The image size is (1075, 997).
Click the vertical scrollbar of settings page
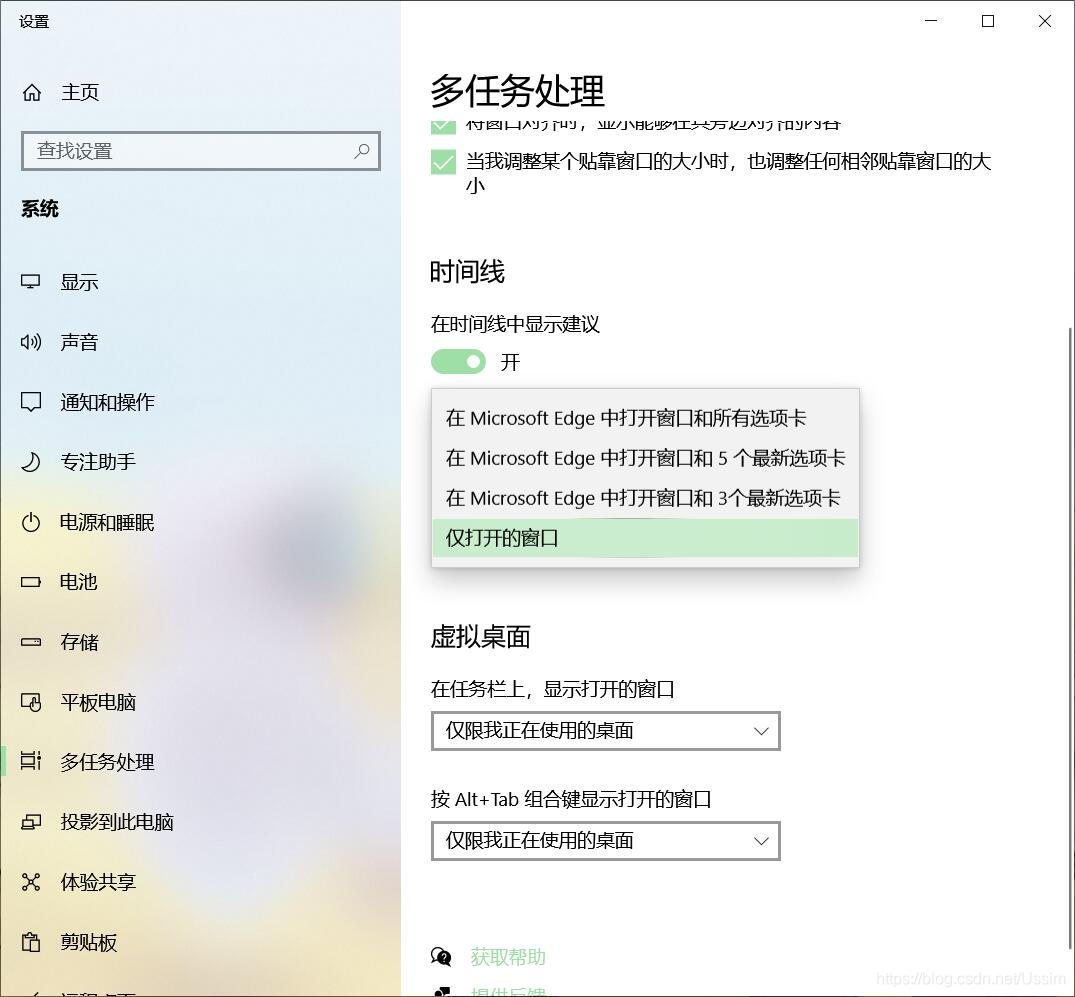[x=1070, y=638]
